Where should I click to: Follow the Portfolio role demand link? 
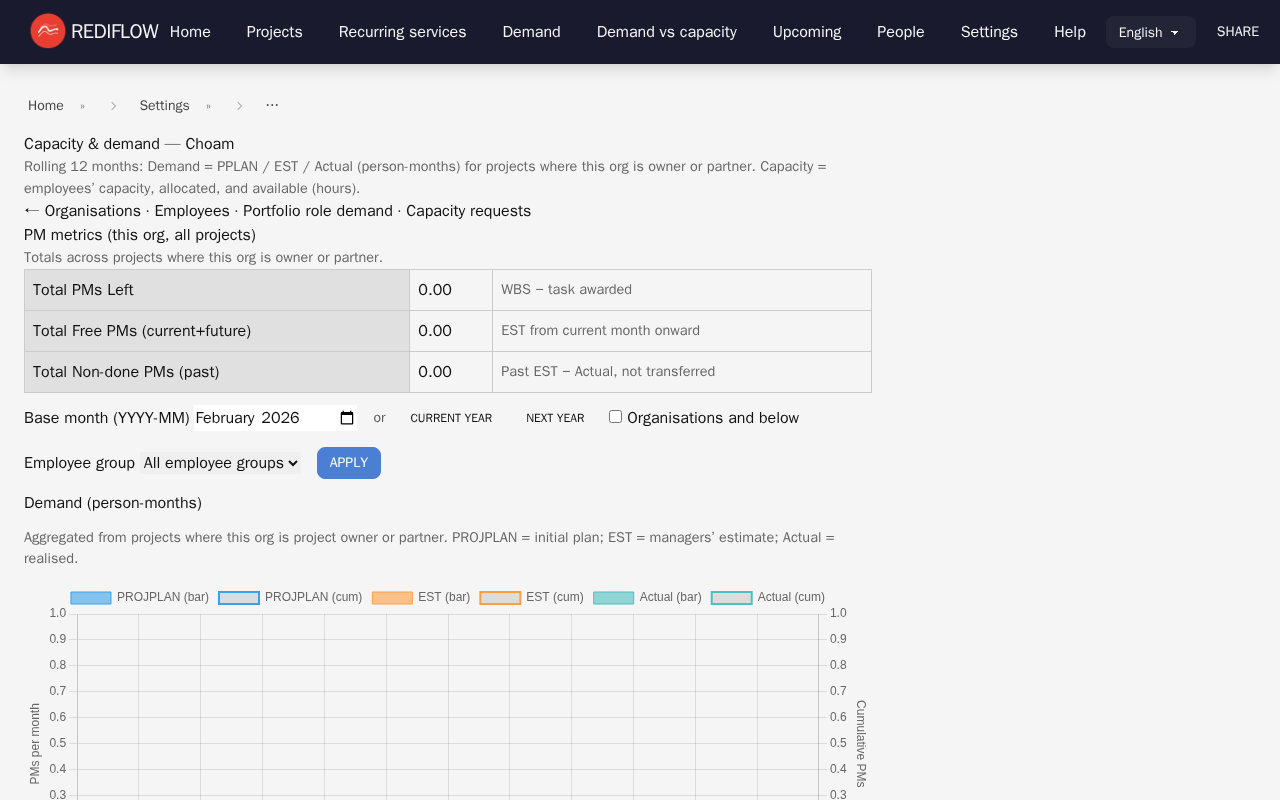click(x=317, y=211)
